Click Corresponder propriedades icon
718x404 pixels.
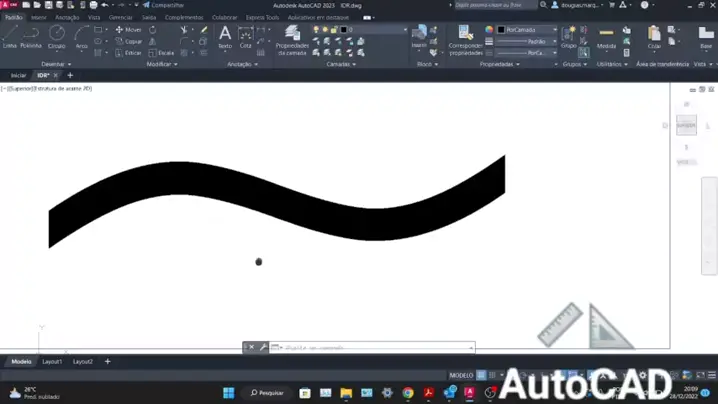[x=465, y=39]
